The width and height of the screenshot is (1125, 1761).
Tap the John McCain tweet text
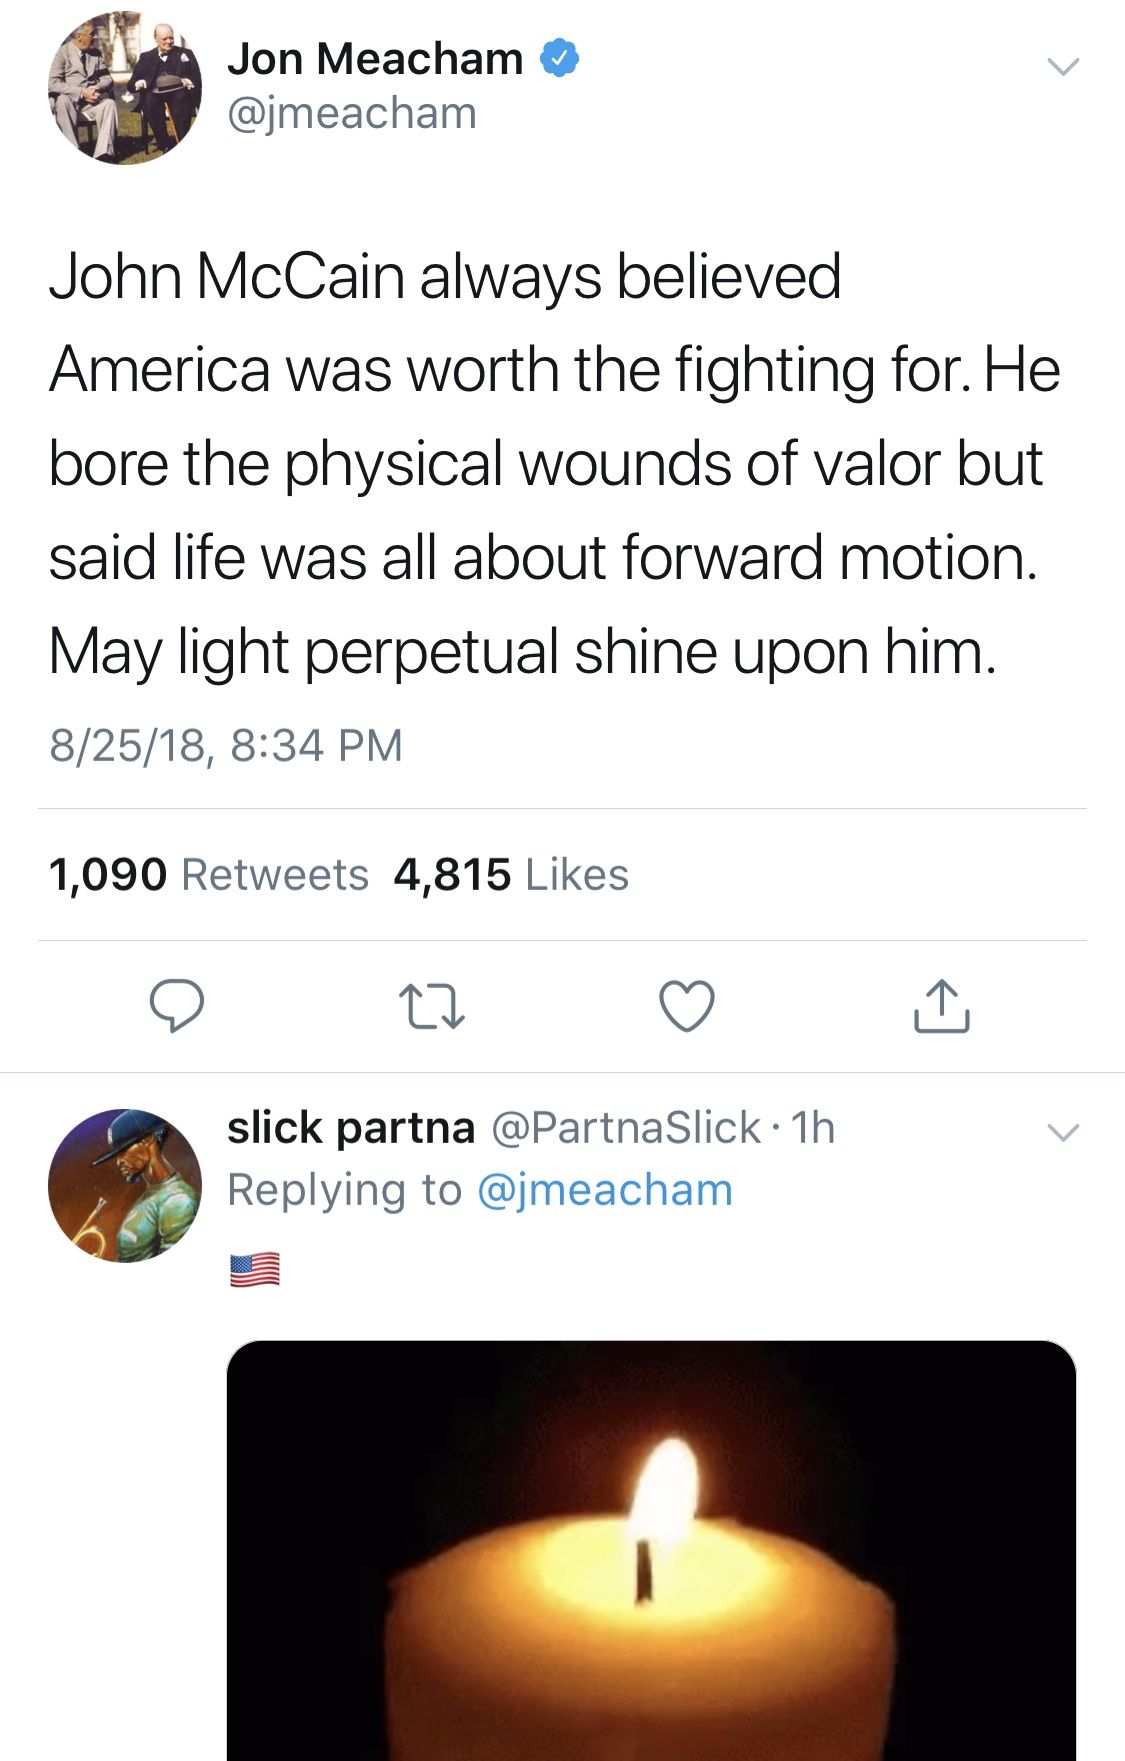pos(554,463)
